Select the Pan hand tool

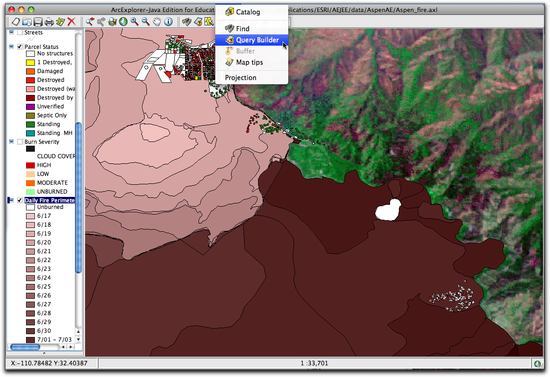click(x=157, y=22)
